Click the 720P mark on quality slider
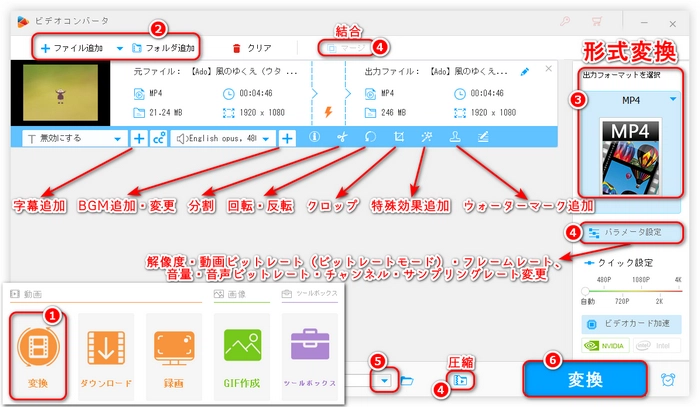This screenshot has width=700, height=407. point(622,301)
